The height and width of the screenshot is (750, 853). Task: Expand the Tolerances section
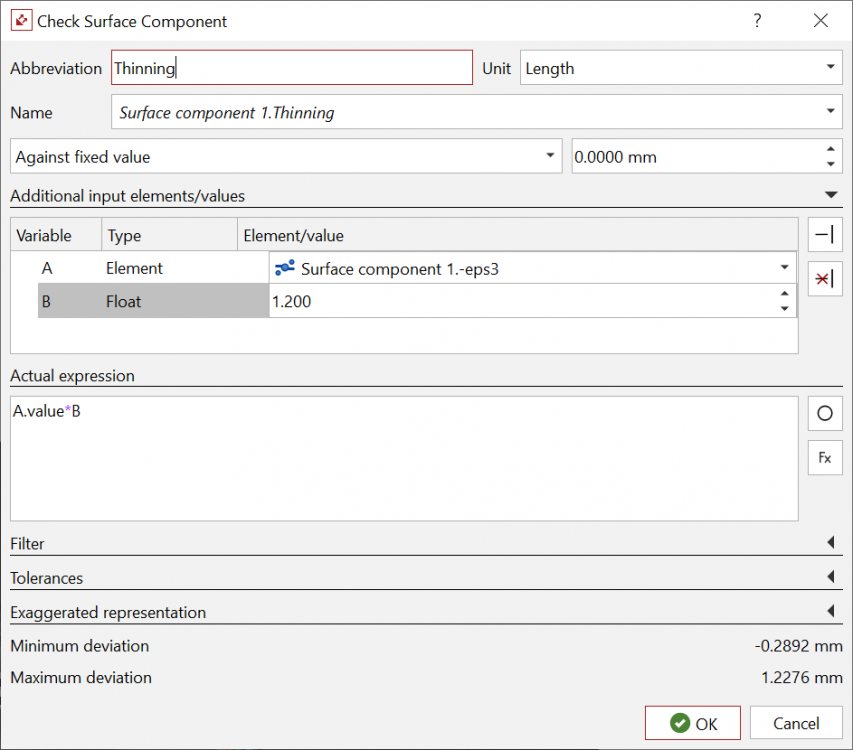830,578
